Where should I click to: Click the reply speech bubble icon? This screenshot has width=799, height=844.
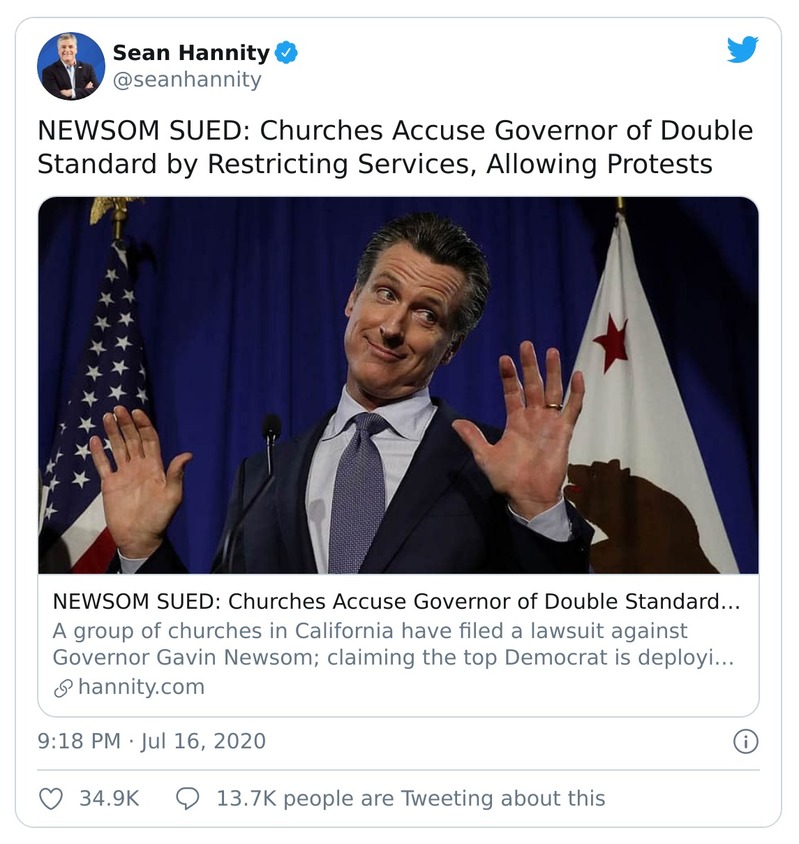click(x=187, y=798)
